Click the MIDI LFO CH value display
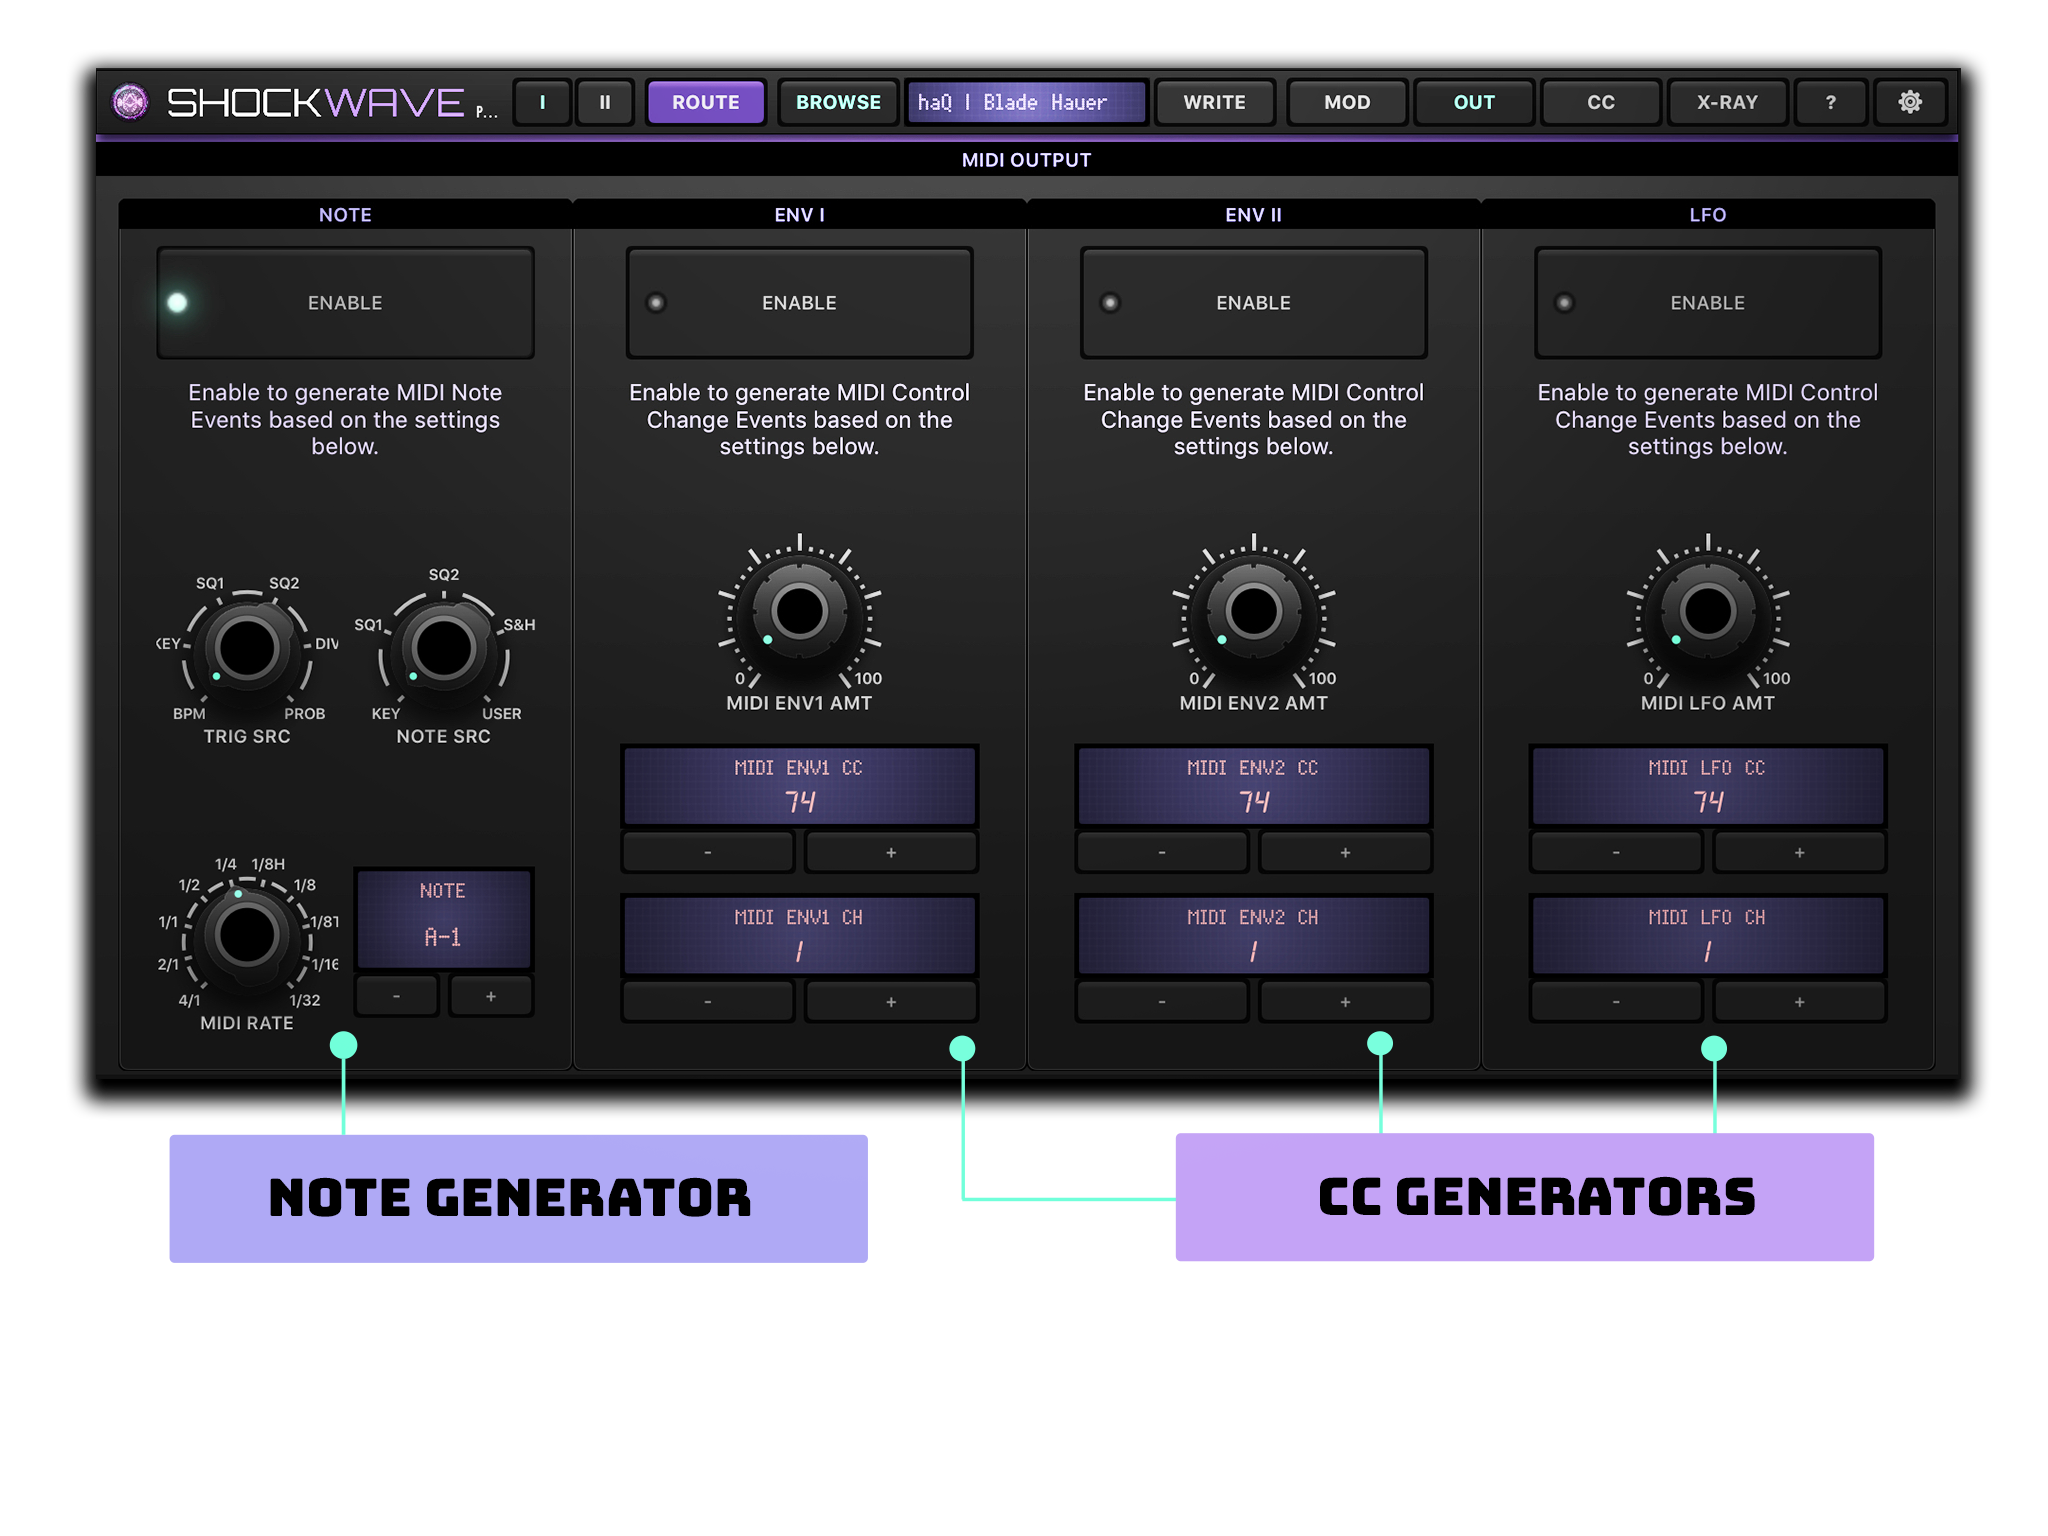The height and width of the screenshot is (1536, 2048). click(x=1707, y=935)
